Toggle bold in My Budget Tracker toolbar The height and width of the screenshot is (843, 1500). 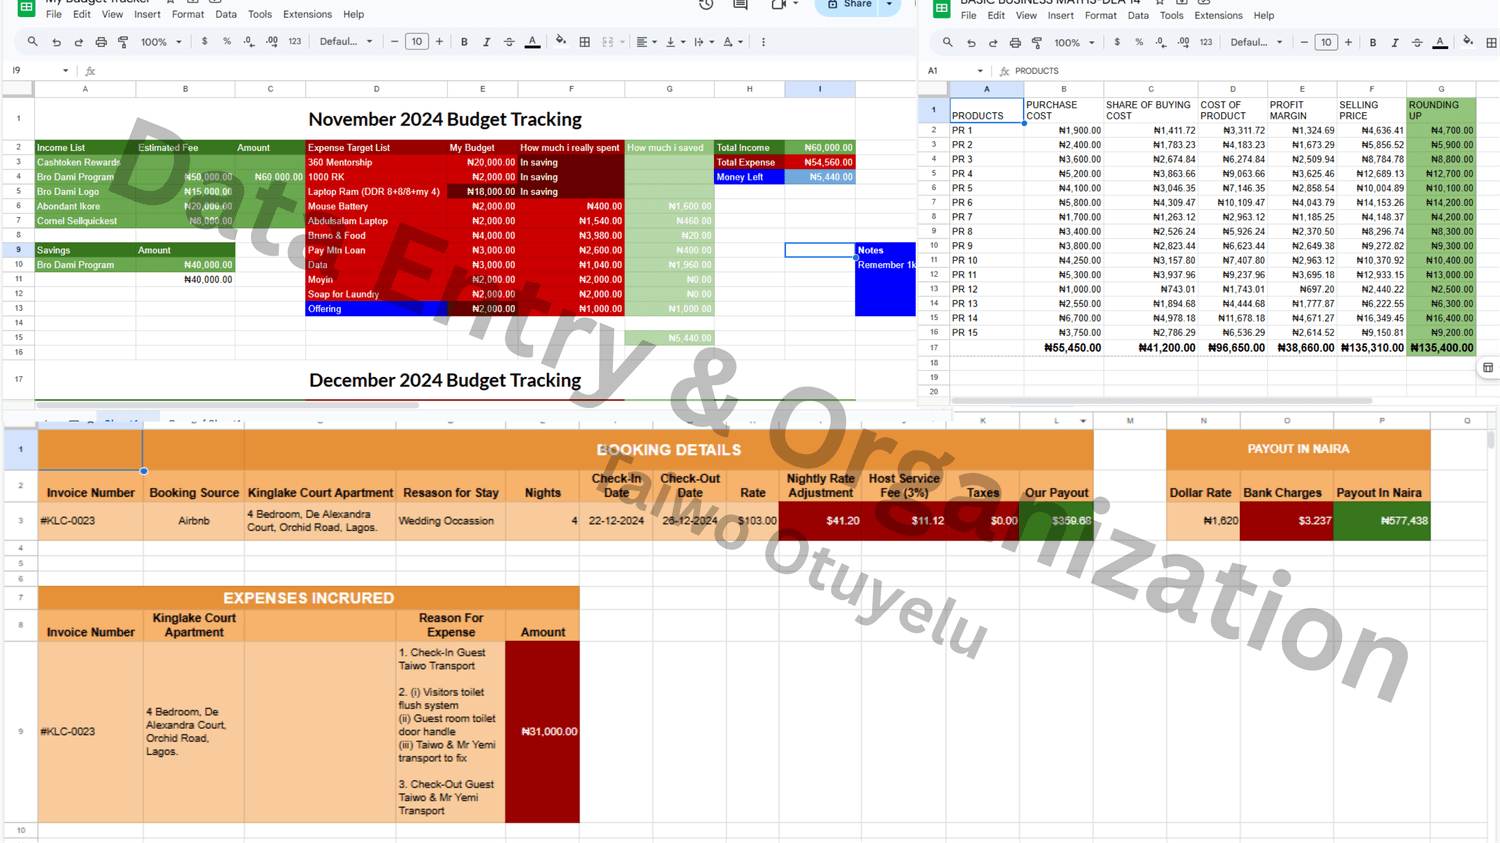pyautogui.click(x=464, y=42)
